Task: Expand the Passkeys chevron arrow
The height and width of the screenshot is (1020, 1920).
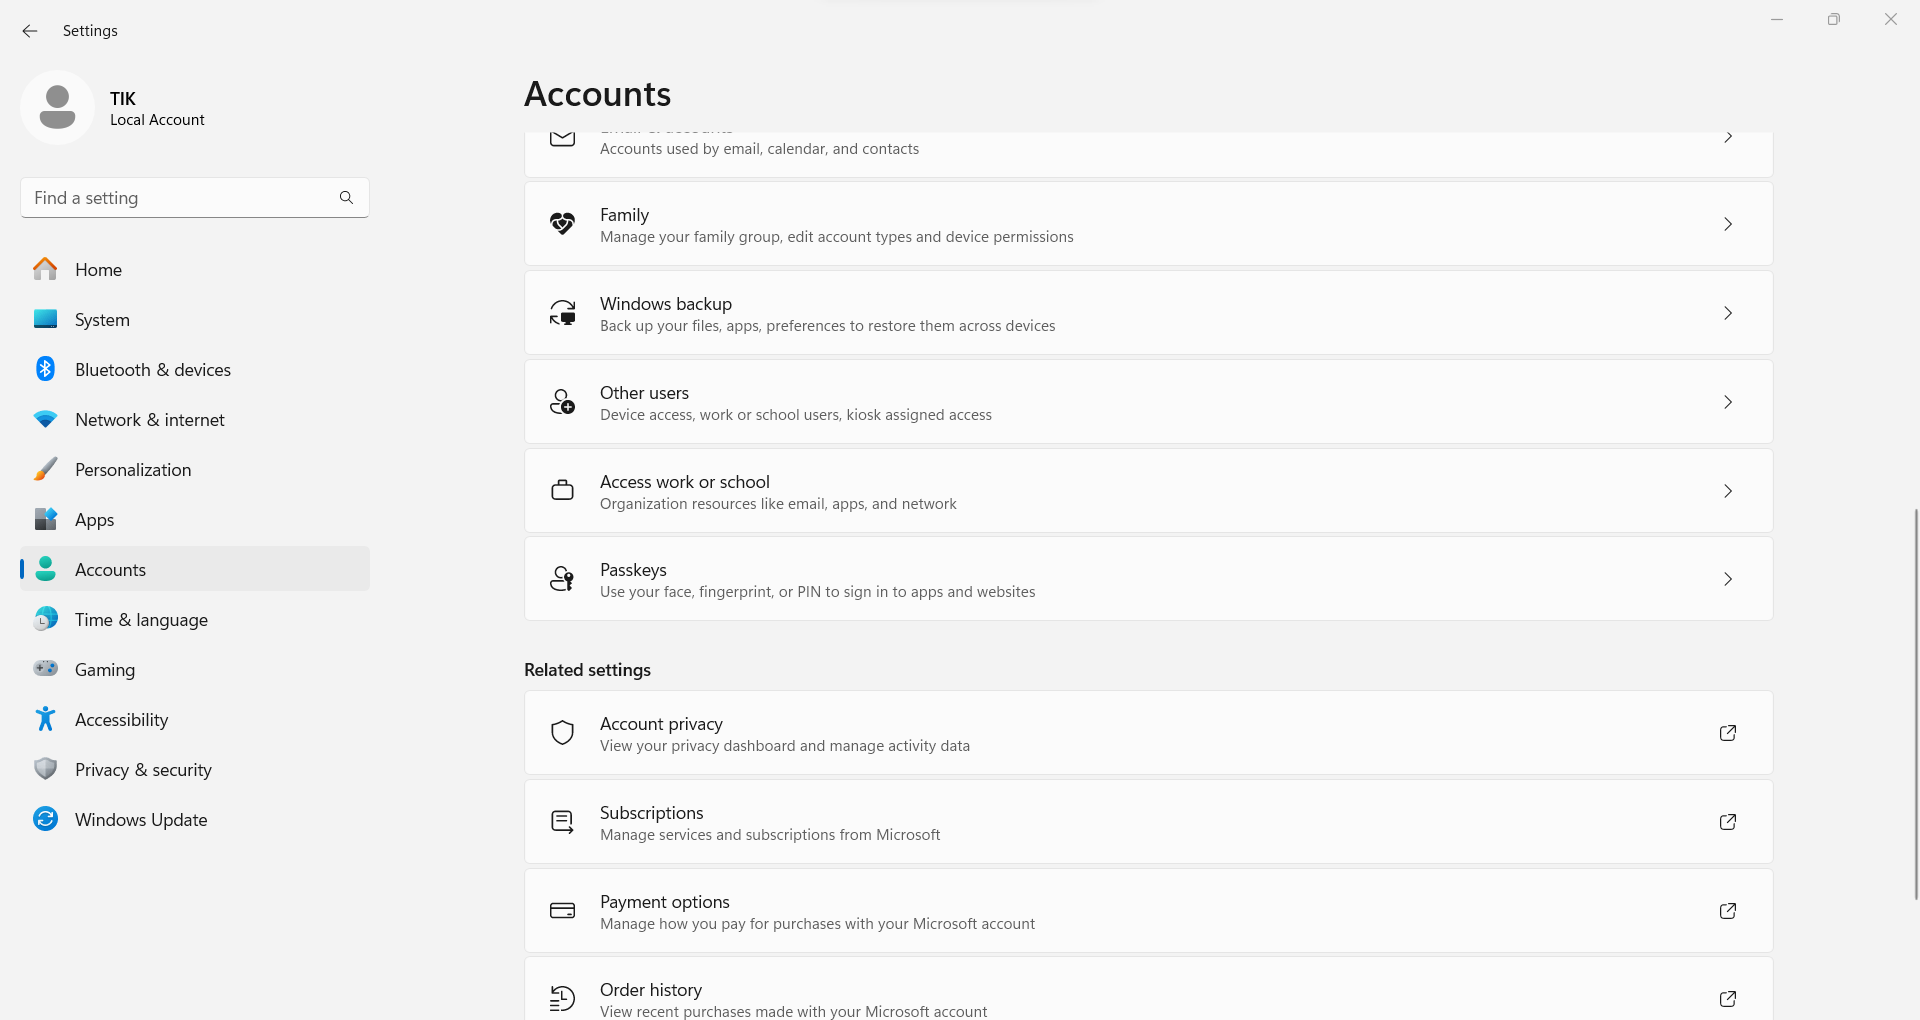Action: [1728, 579]
